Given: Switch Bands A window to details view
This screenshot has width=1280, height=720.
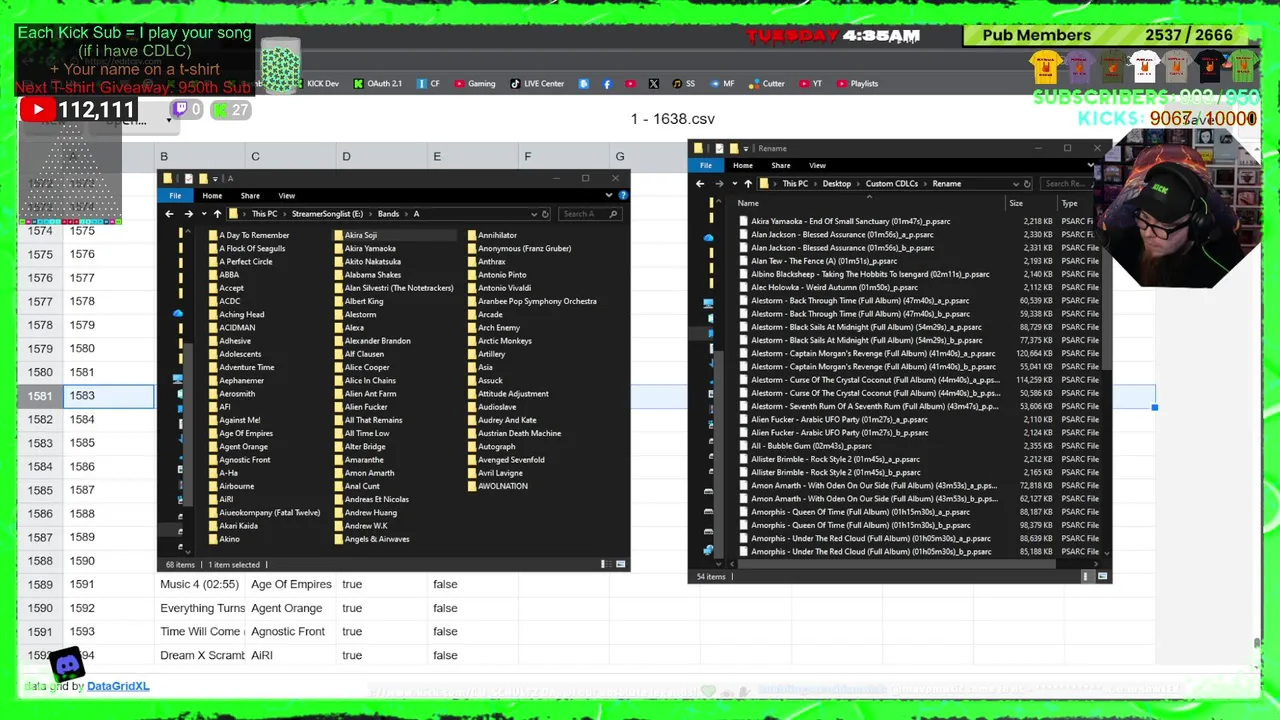Looking at the screenshot, I should 604,564.
